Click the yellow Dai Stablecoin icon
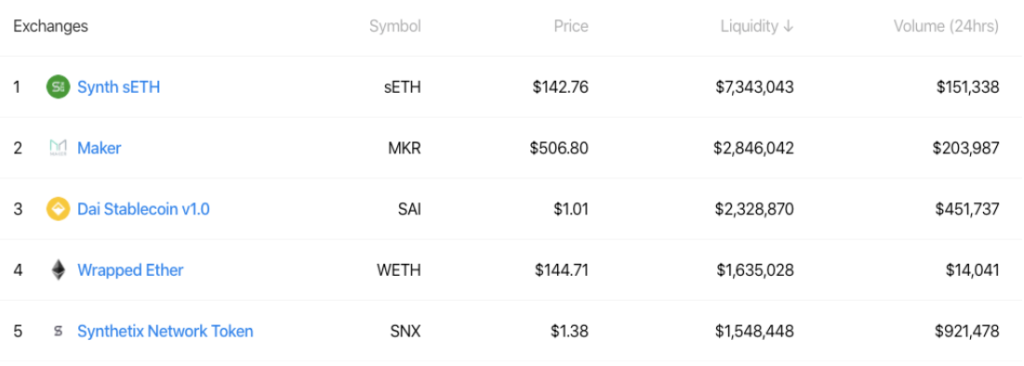 pyautogui.click(x=57, y=209)
